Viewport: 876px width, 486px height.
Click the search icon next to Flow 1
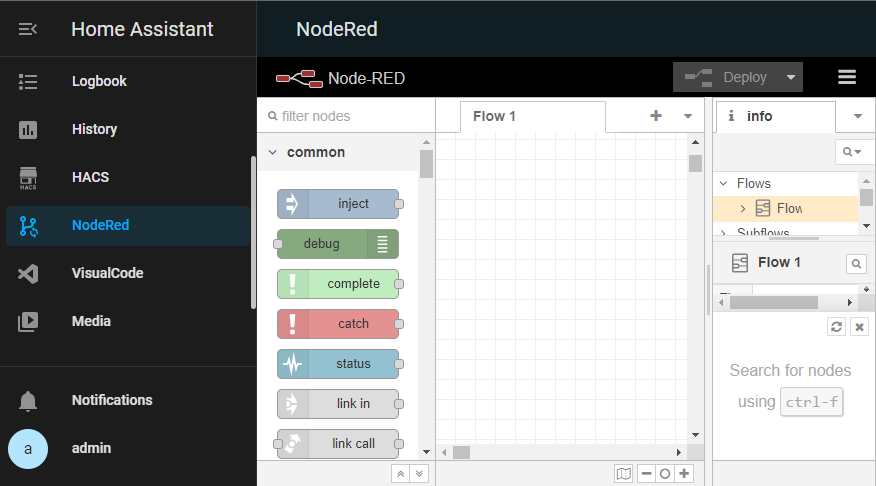point(856,263)
